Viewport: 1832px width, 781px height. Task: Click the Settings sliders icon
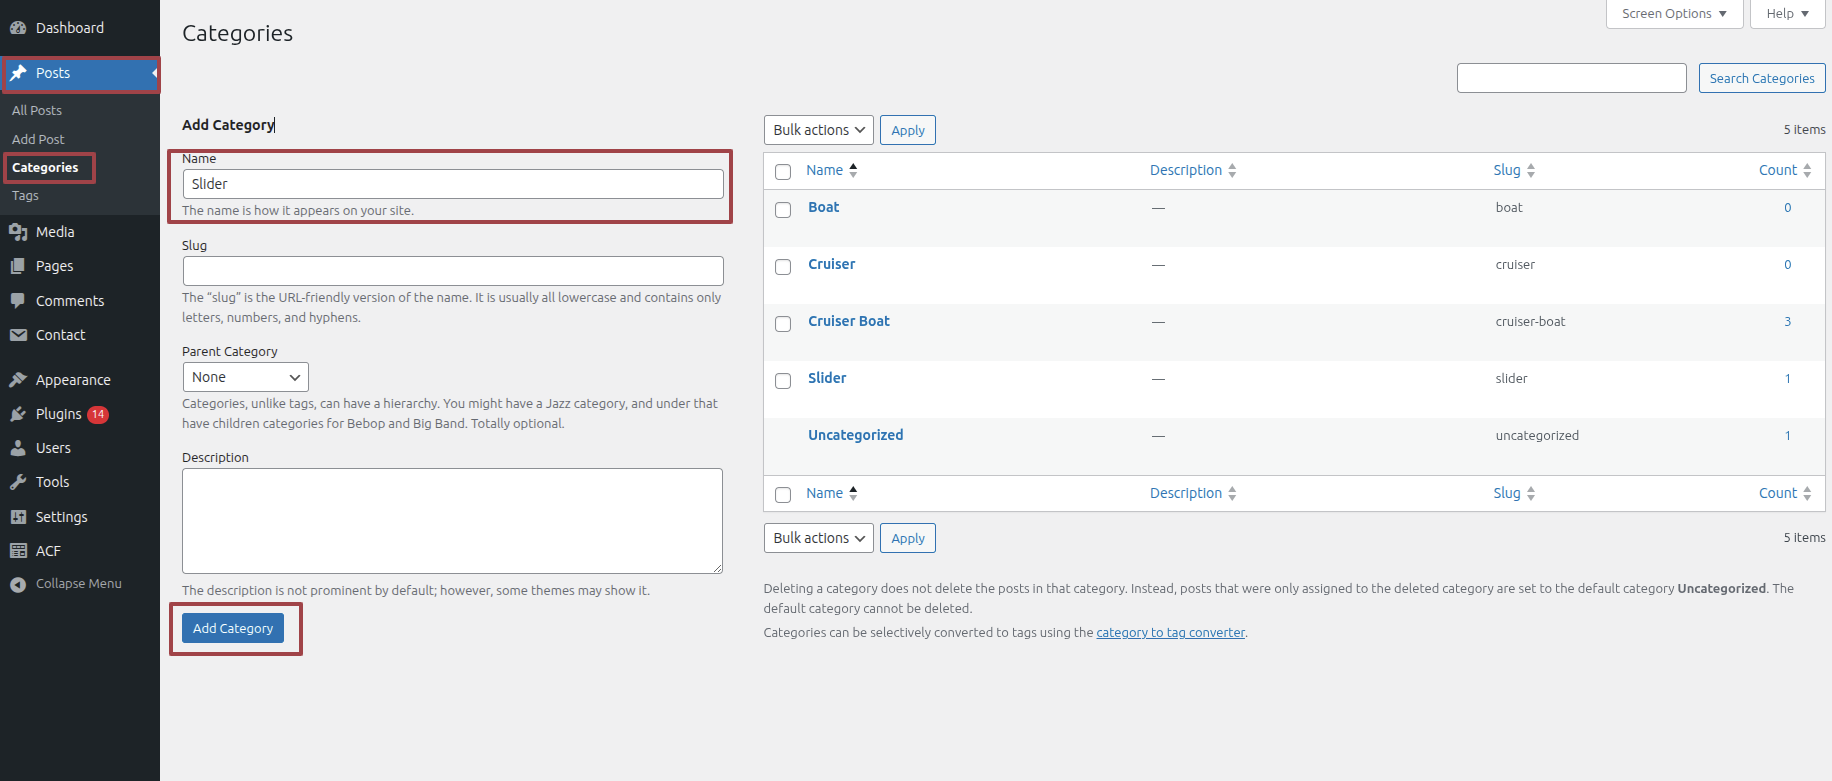coord(18,517)
